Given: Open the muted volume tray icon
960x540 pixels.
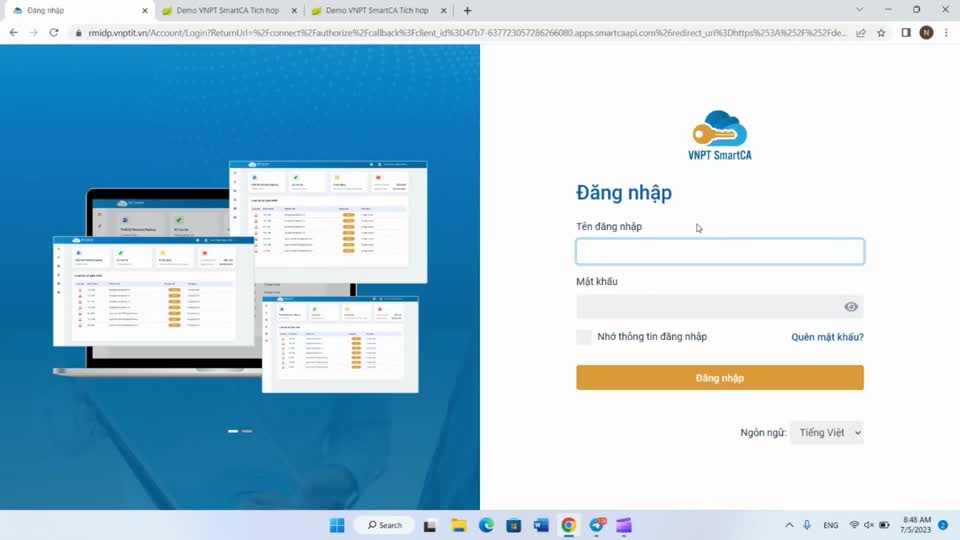Looking at the screenshot, I should click(x=869, y=525).
